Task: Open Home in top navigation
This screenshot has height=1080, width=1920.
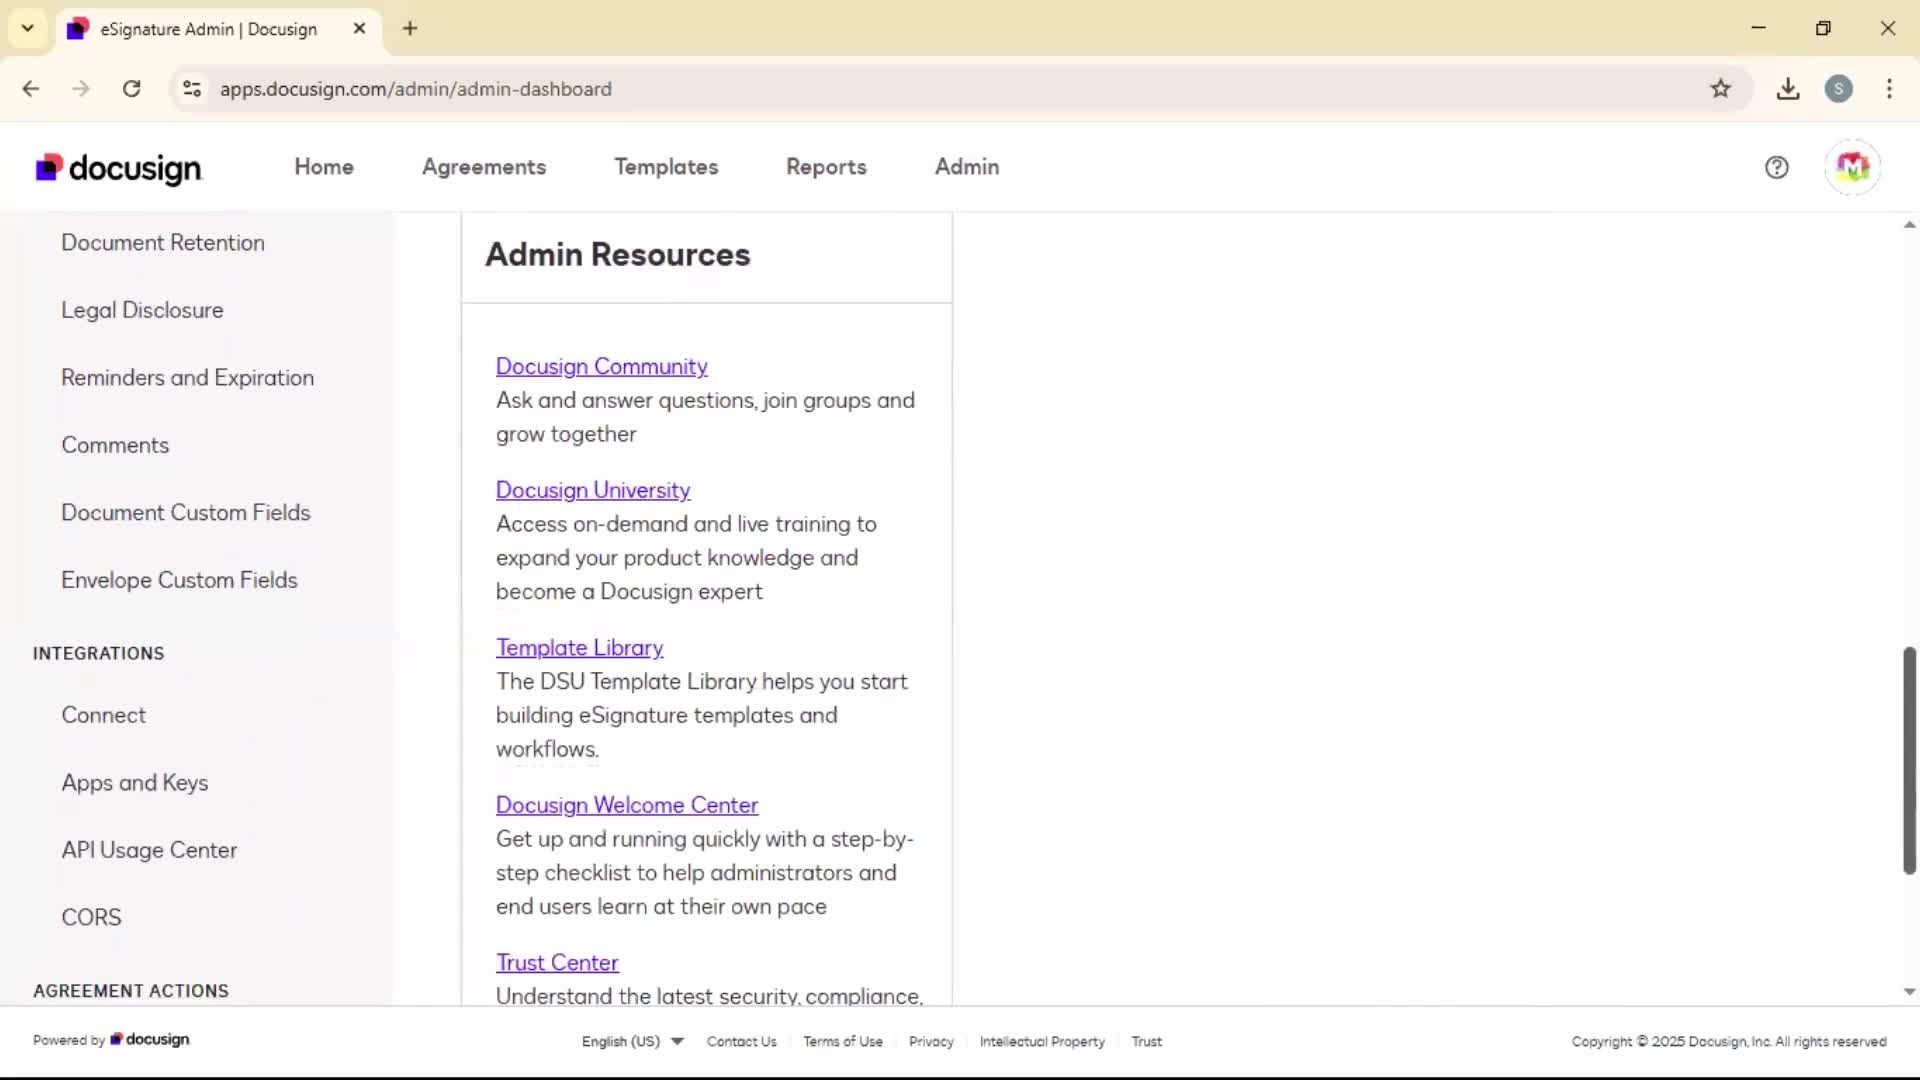Action: tap(324, 167)
